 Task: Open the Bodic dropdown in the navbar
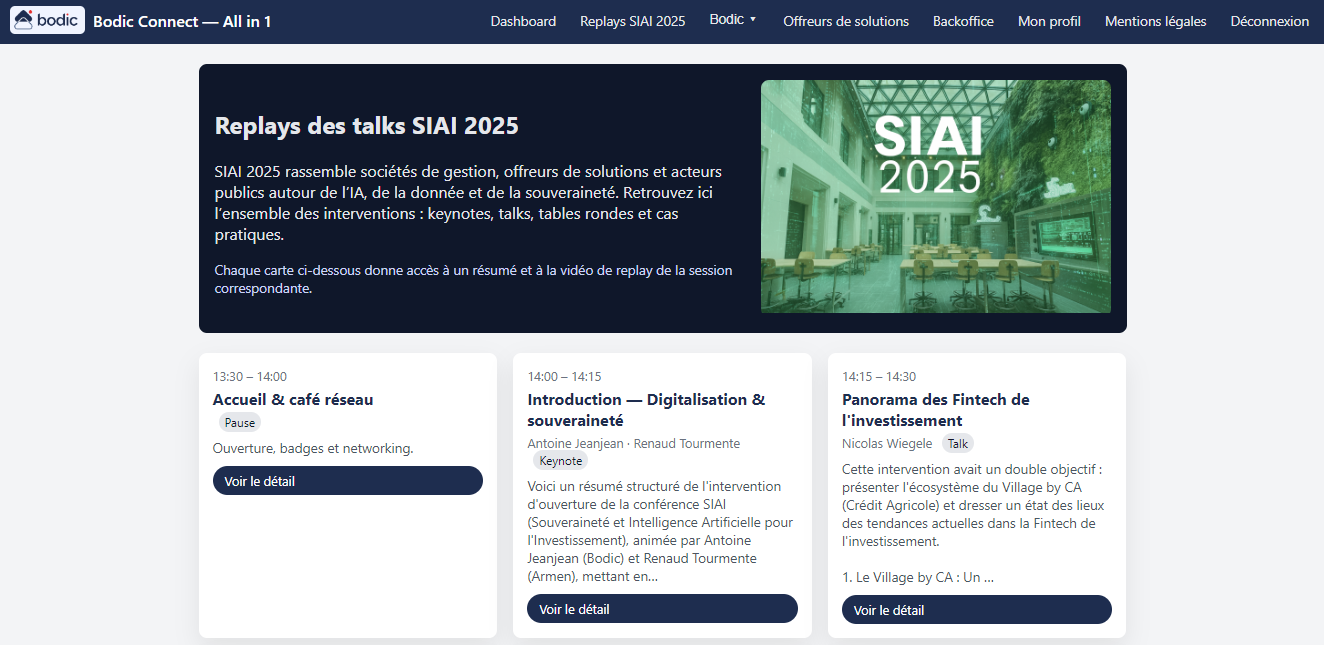pyautogui.click(x=733, y=20)
